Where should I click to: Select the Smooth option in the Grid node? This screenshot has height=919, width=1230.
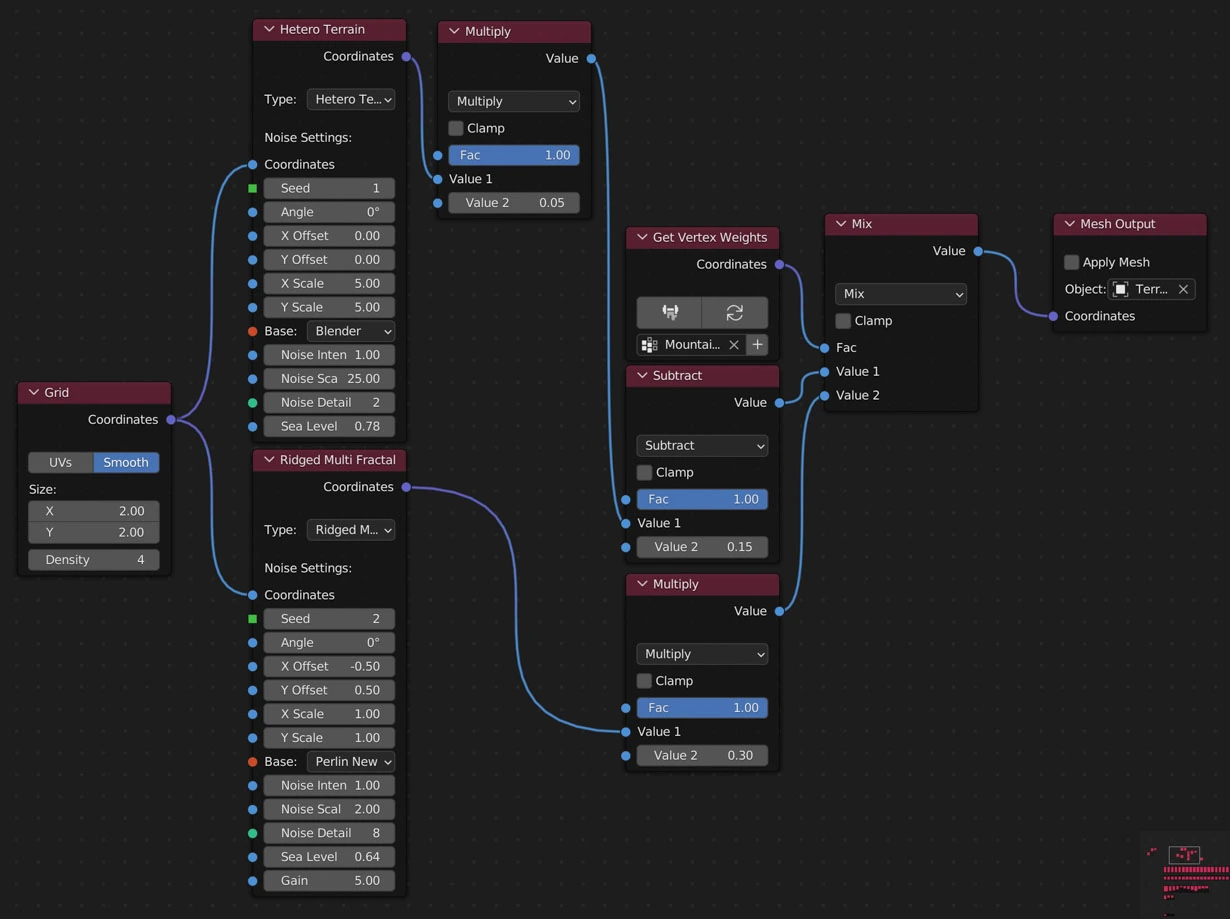[x=126, y=462]
